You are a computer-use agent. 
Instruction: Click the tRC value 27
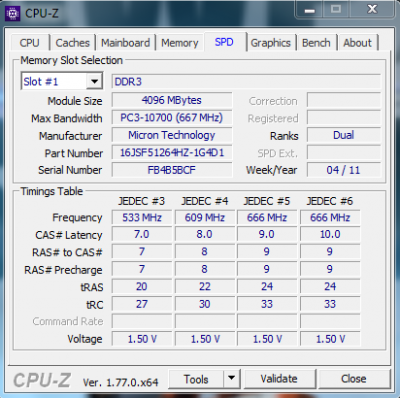pos(142,304)
